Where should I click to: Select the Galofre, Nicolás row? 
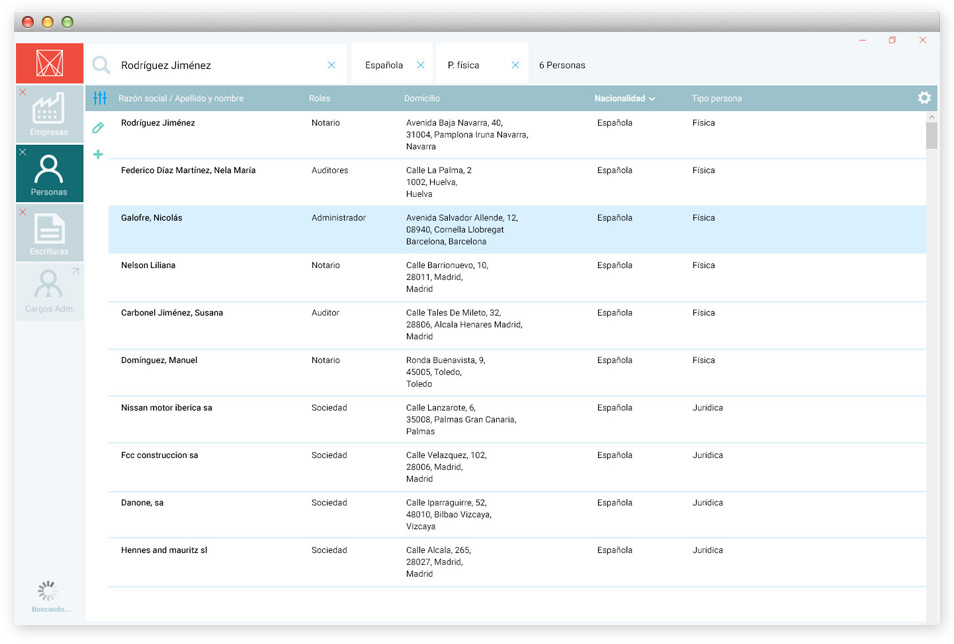(x=152, y=218)
